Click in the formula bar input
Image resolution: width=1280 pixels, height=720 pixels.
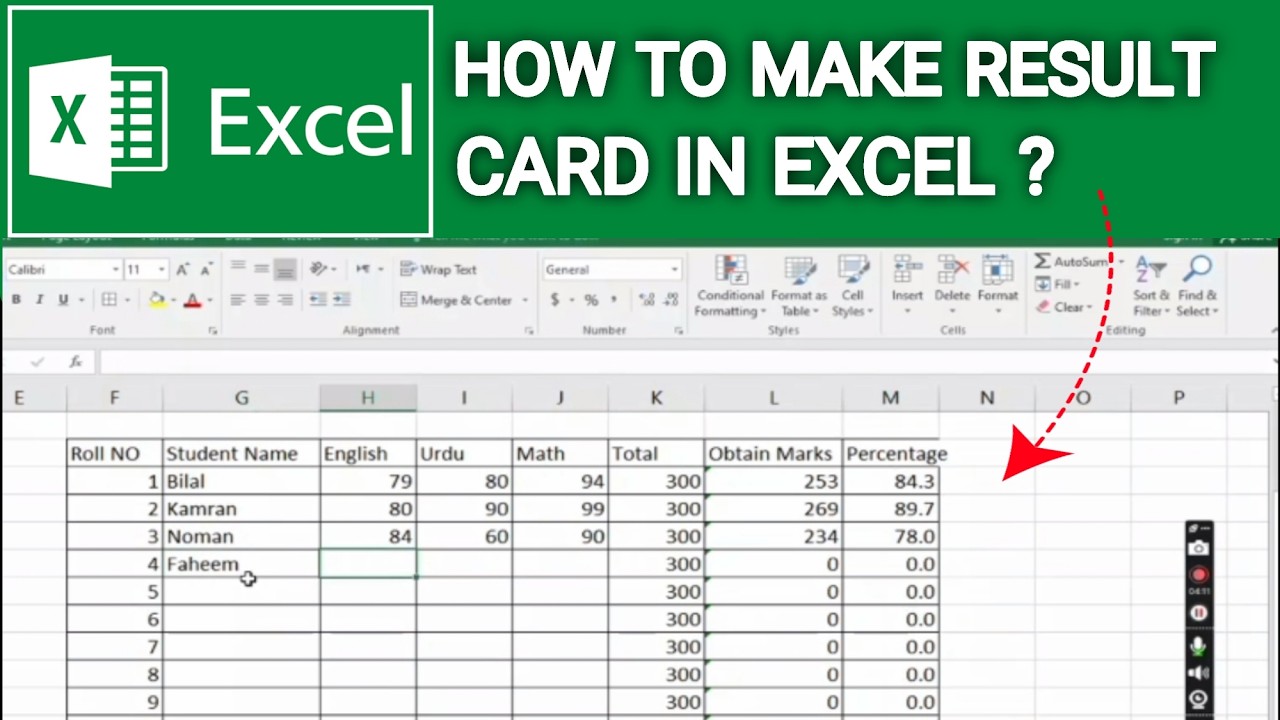688,362
